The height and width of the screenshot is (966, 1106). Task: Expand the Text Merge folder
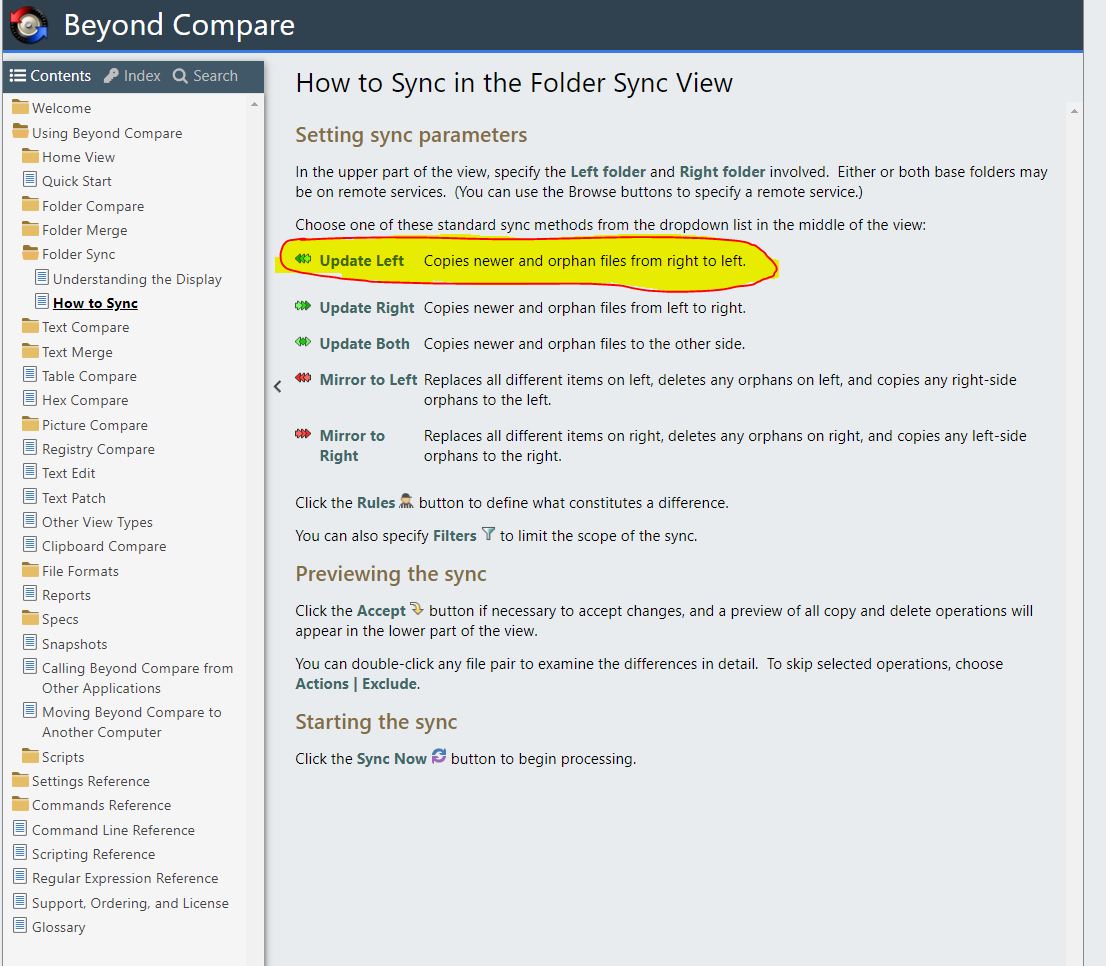coord(67,352)
